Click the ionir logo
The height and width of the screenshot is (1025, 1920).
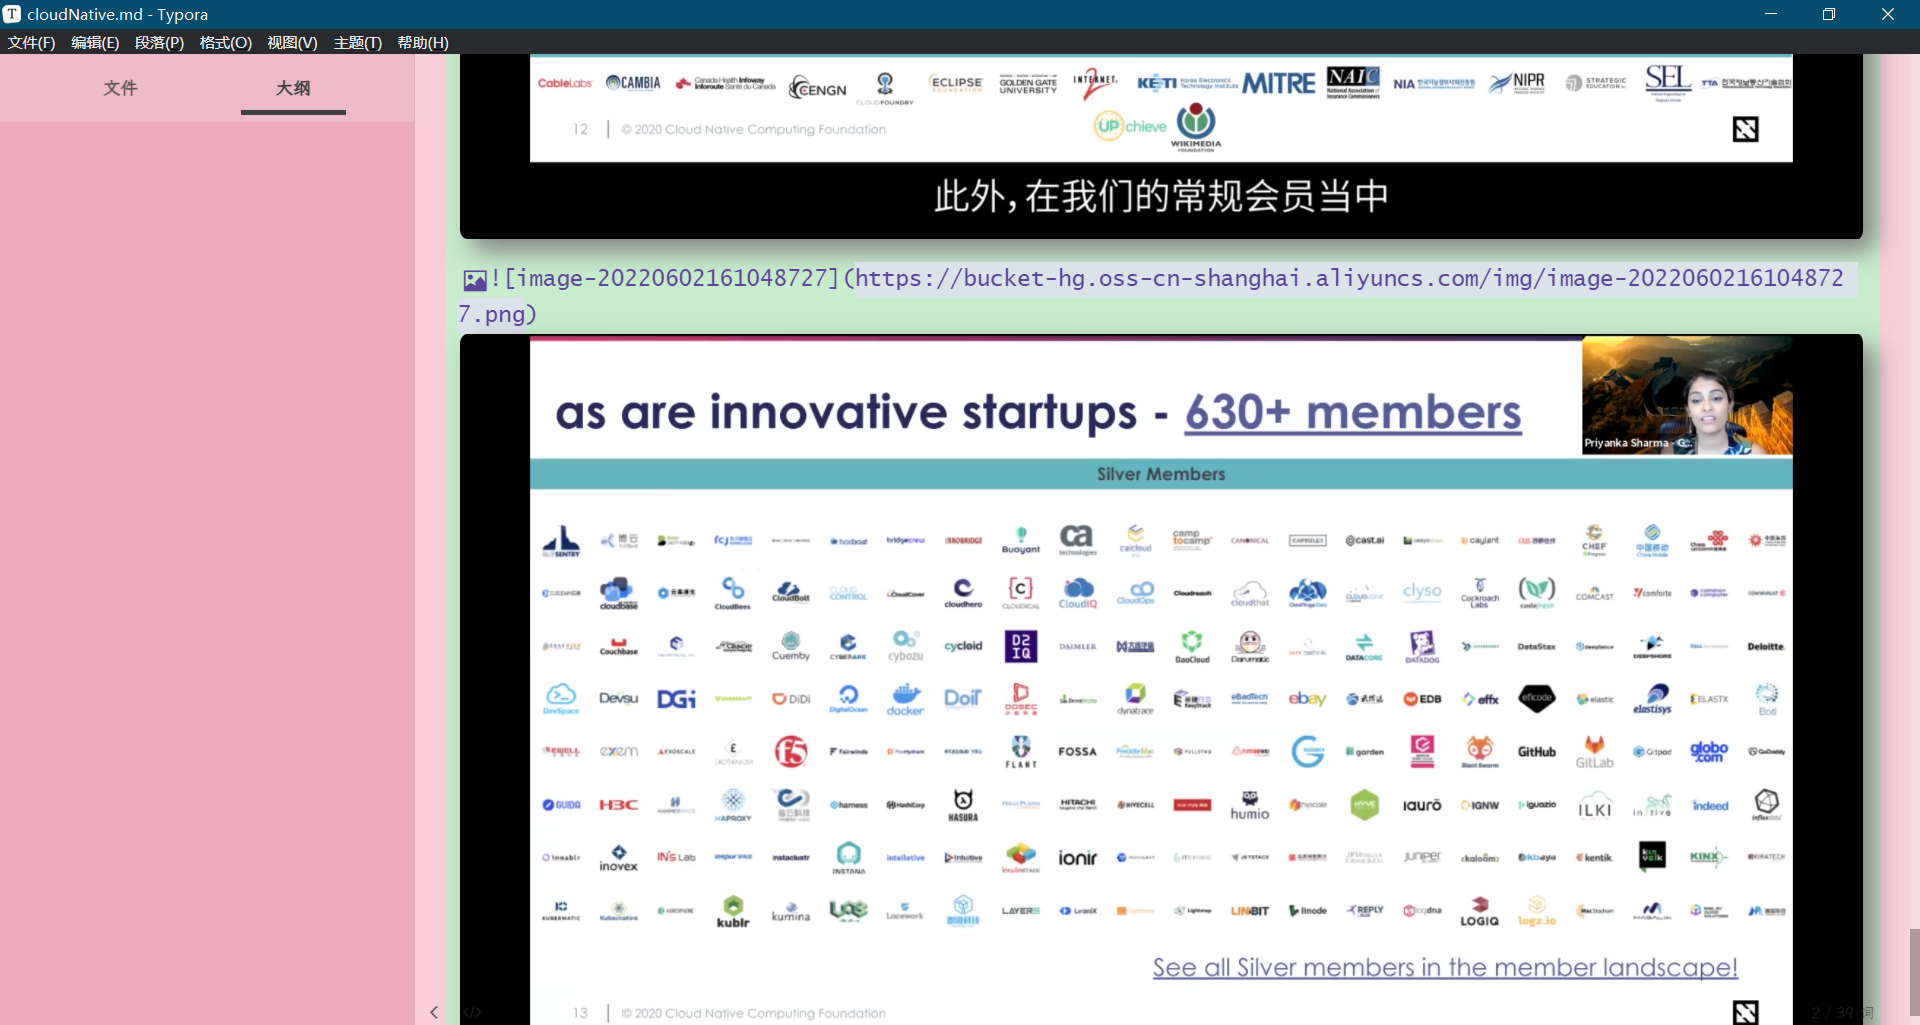tap(1077, 857)
